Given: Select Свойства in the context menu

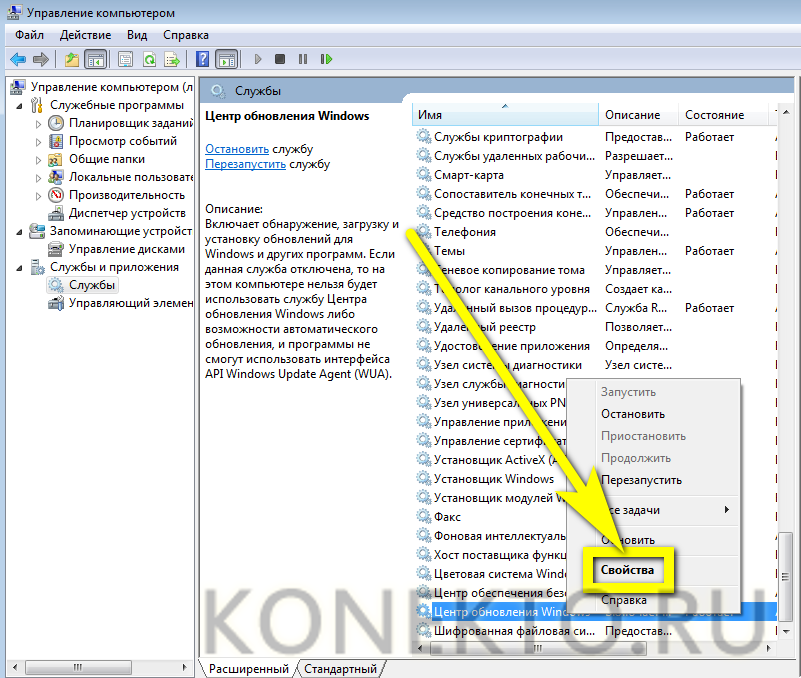Looking at the screenshot, I should pyautogui.click(x=627, y=570).
